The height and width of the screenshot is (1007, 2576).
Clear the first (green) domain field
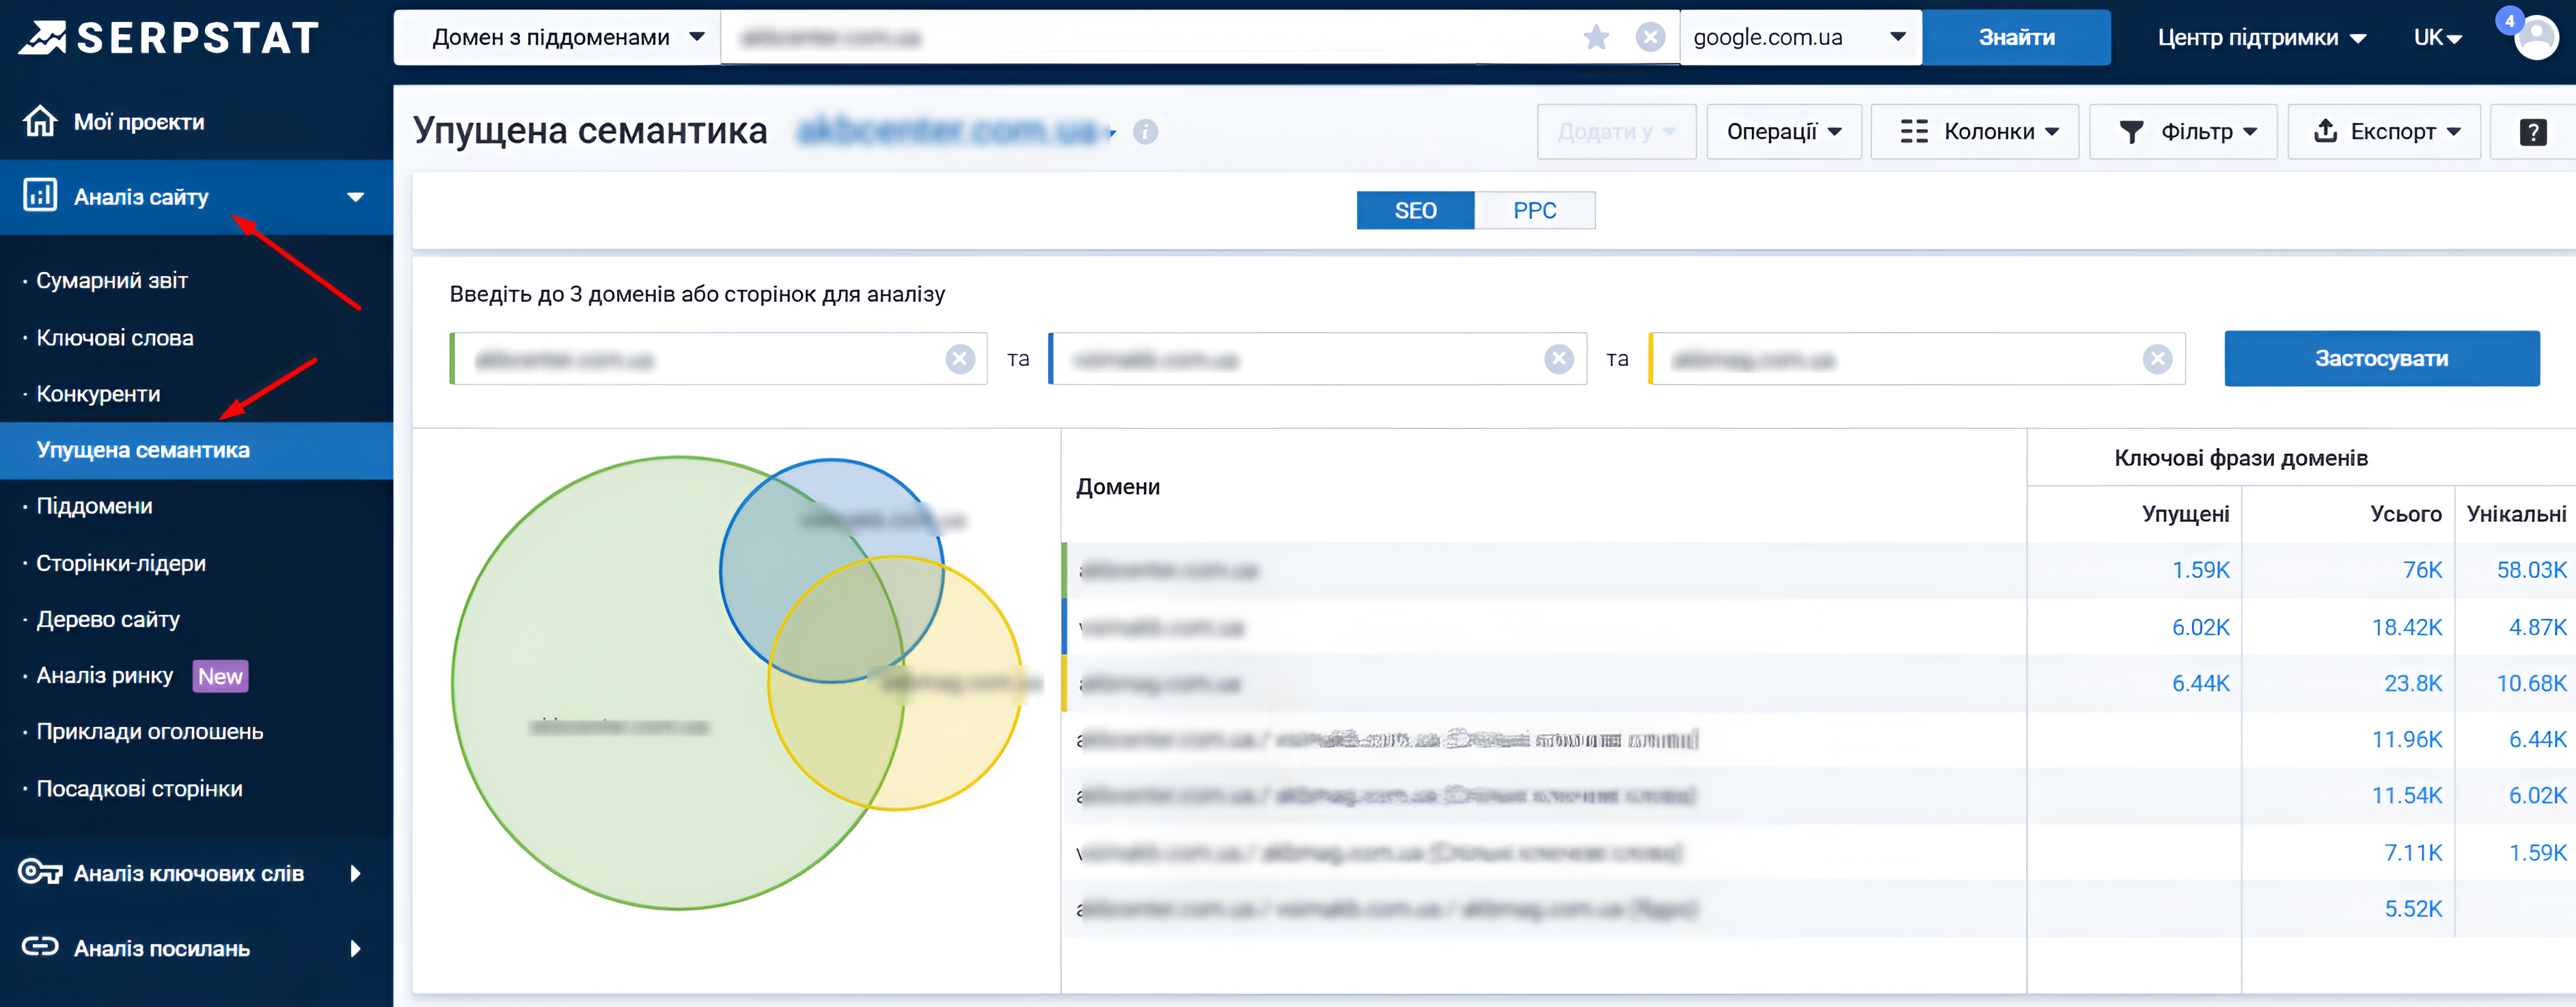tap(960, 358)
